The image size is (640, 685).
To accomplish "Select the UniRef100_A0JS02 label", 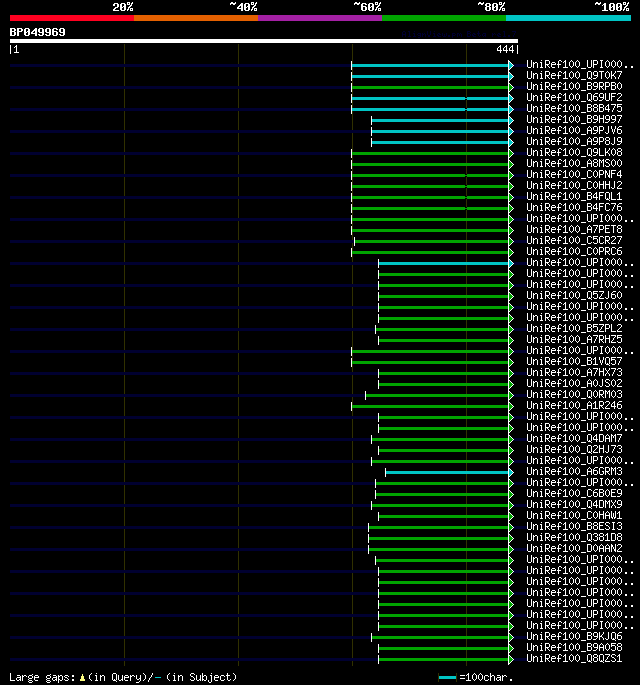I will (574, 383).
